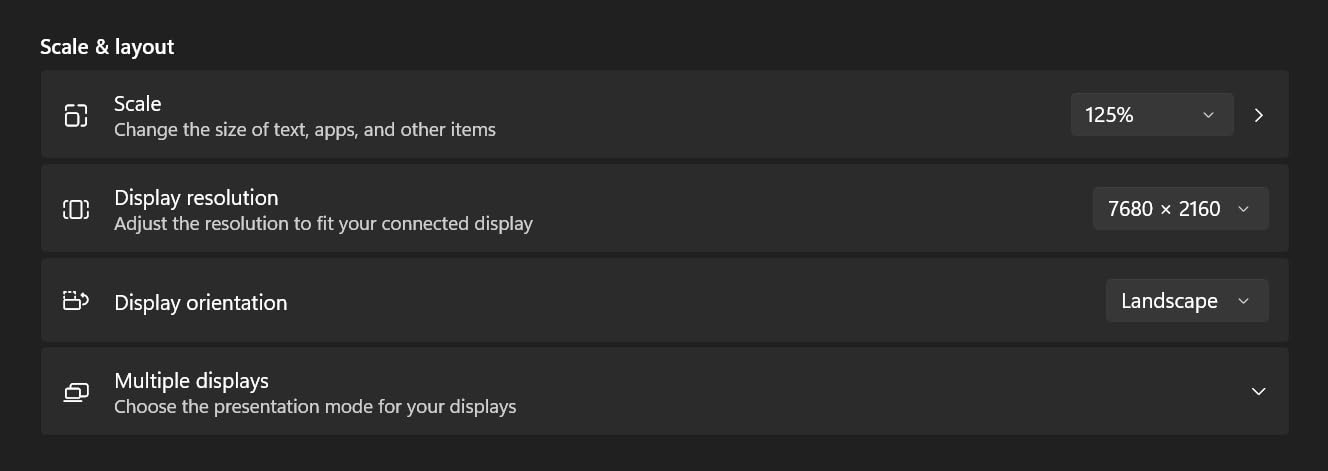
Task: Select the Scale row title
Action: [x=138, y=104]
